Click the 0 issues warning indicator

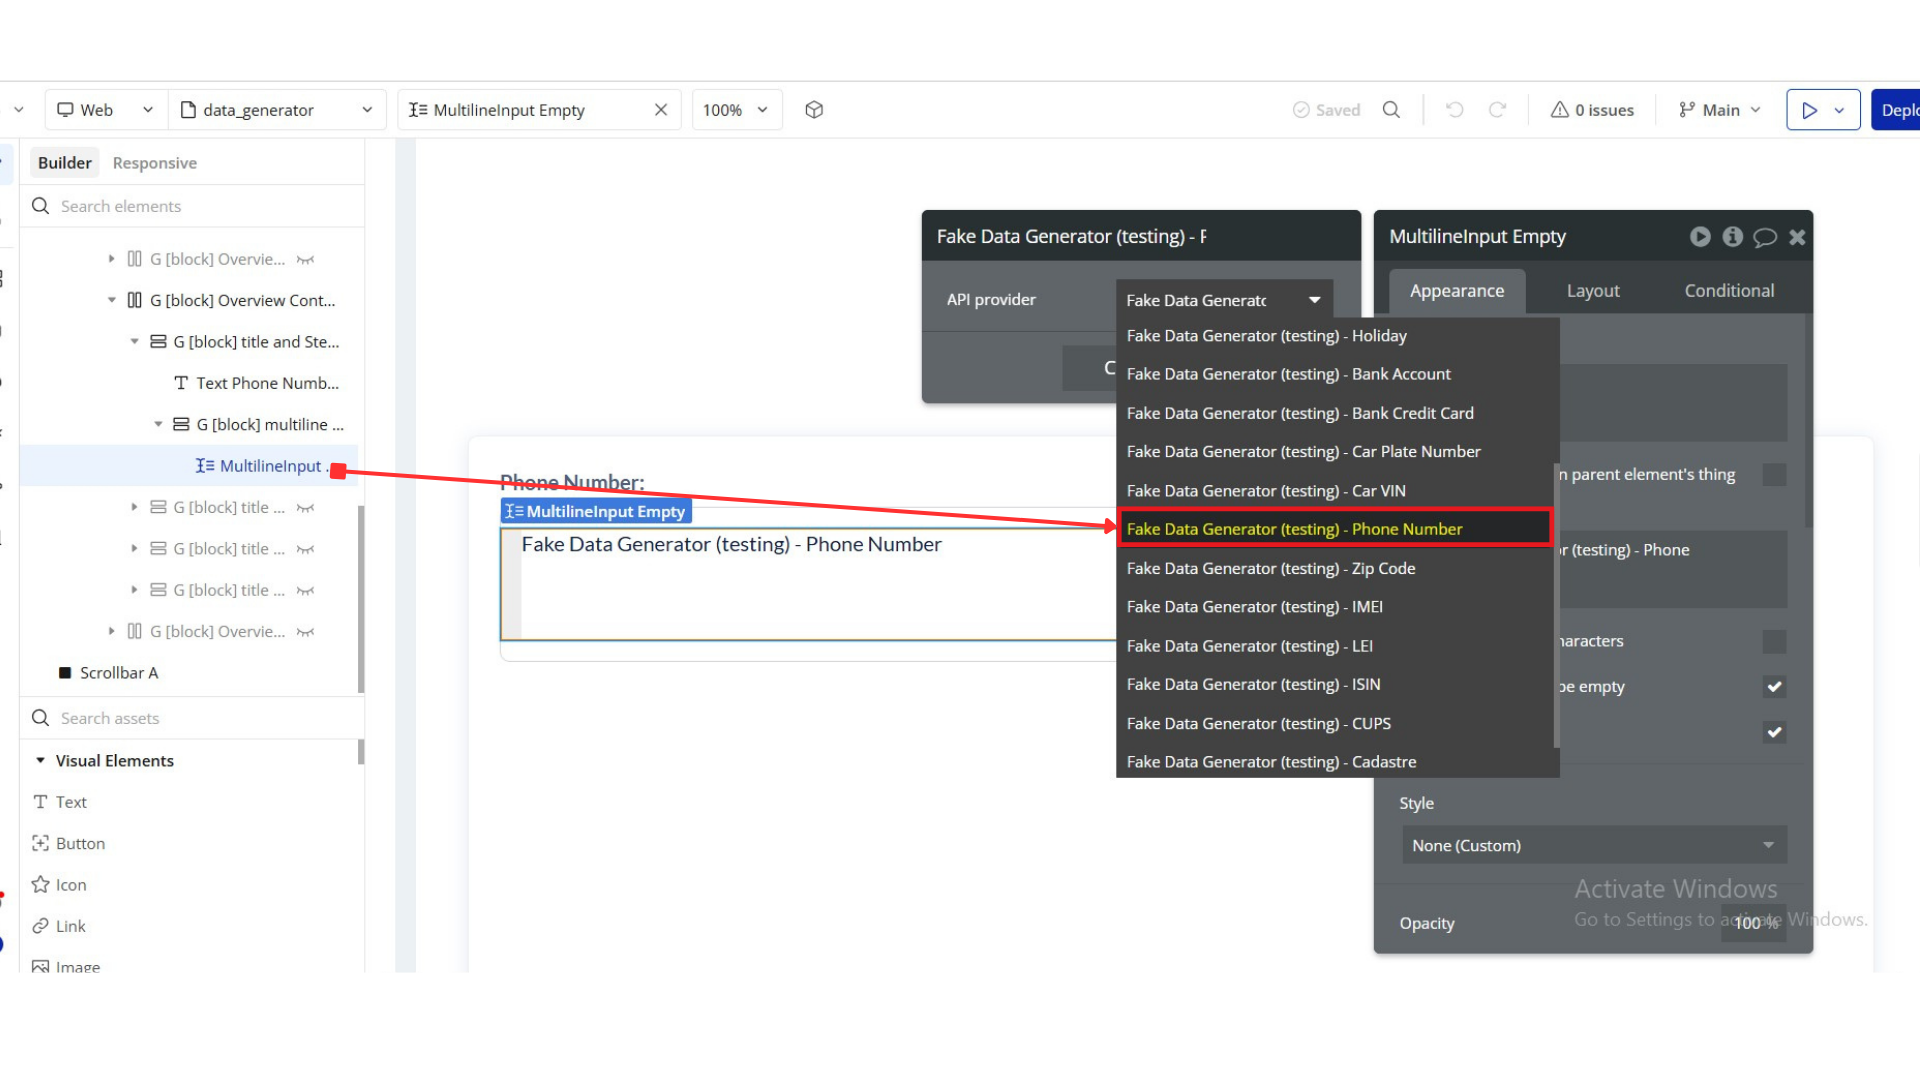[x=1592, y=110]
